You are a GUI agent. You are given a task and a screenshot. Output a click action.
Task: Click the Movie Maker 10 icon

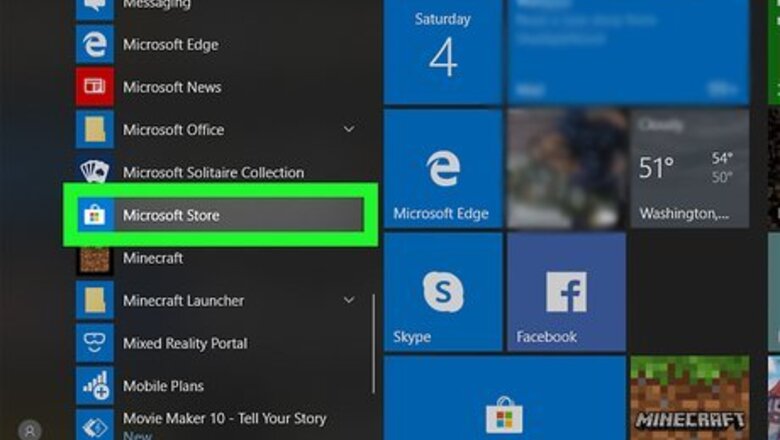[x=95, y=425]
